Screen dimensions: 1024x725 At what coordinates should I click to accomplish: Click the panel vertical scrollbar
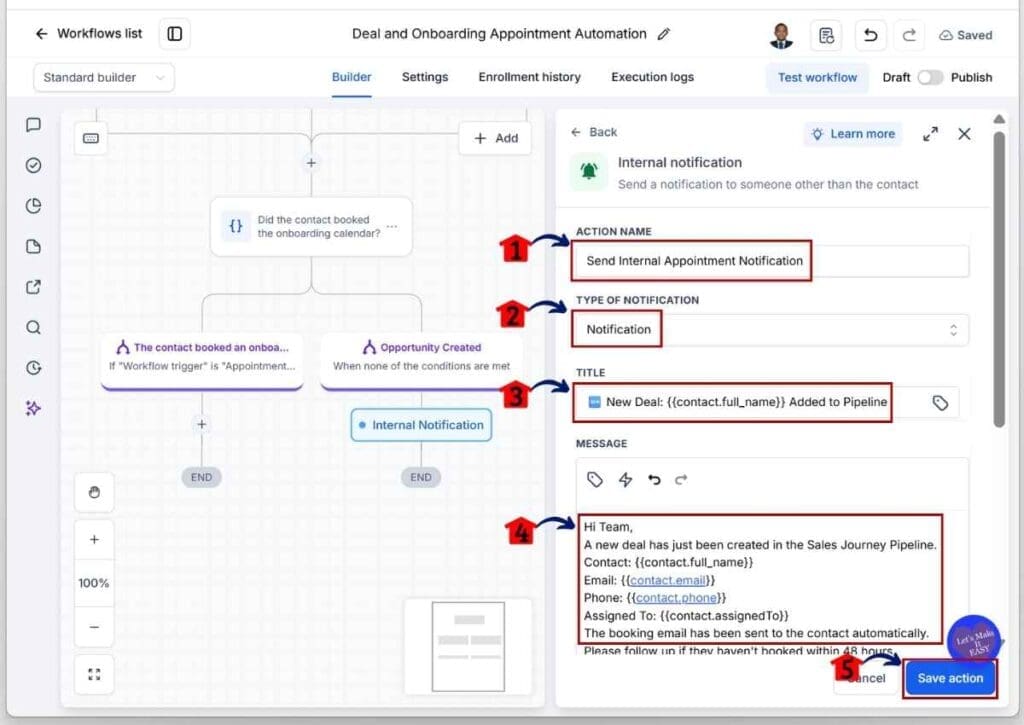[x=999, y=281]
